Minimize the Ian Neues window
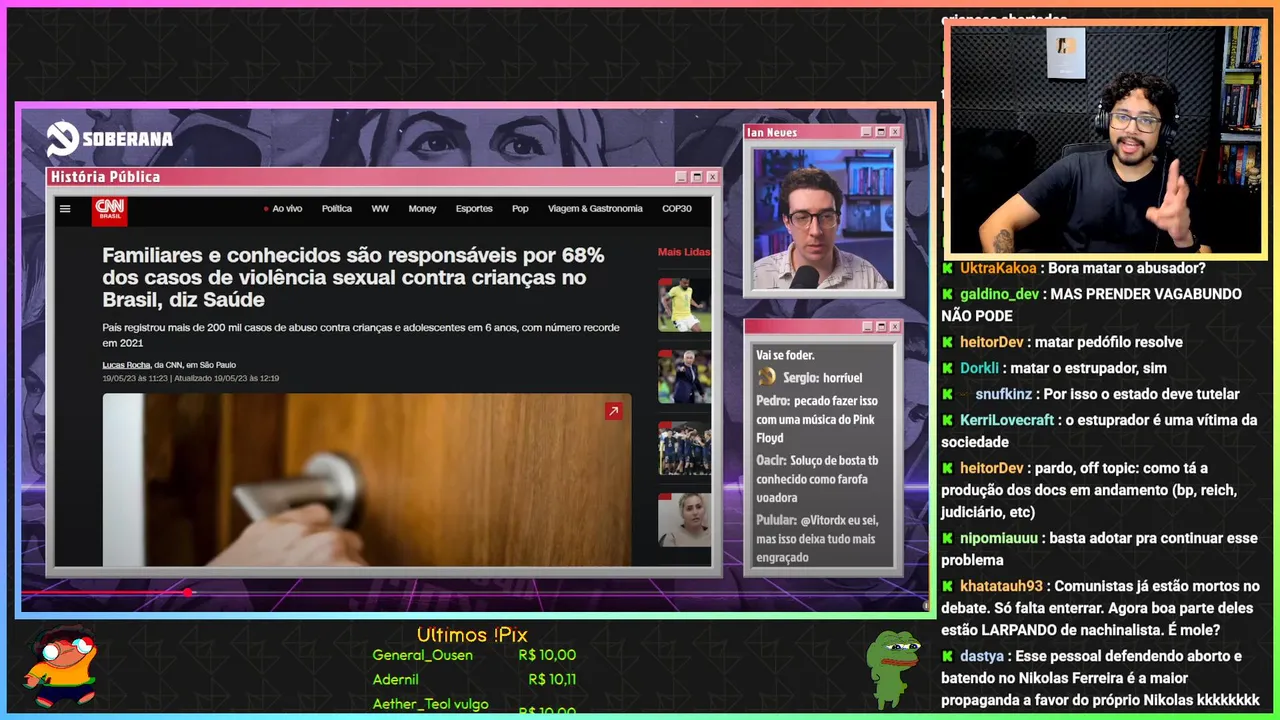This screenshot has width=1280, height=720. [x=866, y=132]
